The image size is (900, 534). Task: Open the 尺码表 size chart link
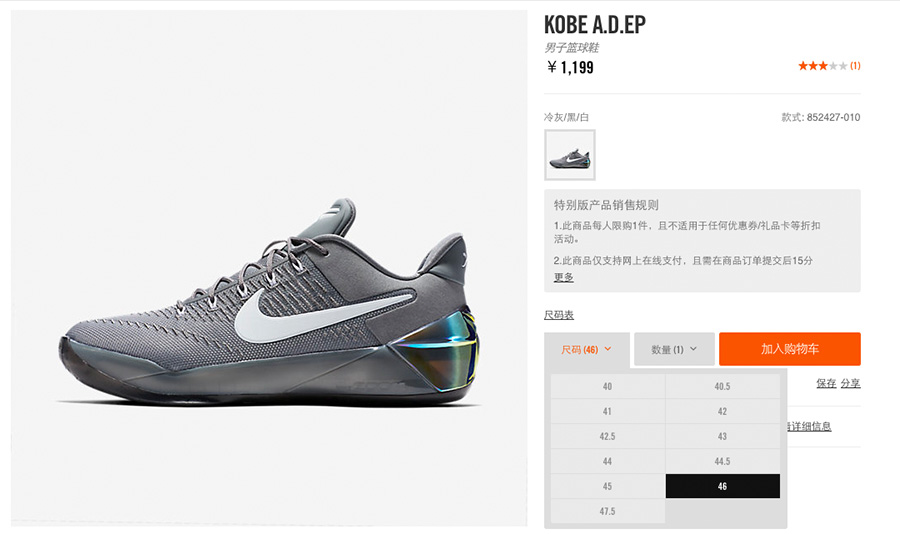[x=559, y=315]
